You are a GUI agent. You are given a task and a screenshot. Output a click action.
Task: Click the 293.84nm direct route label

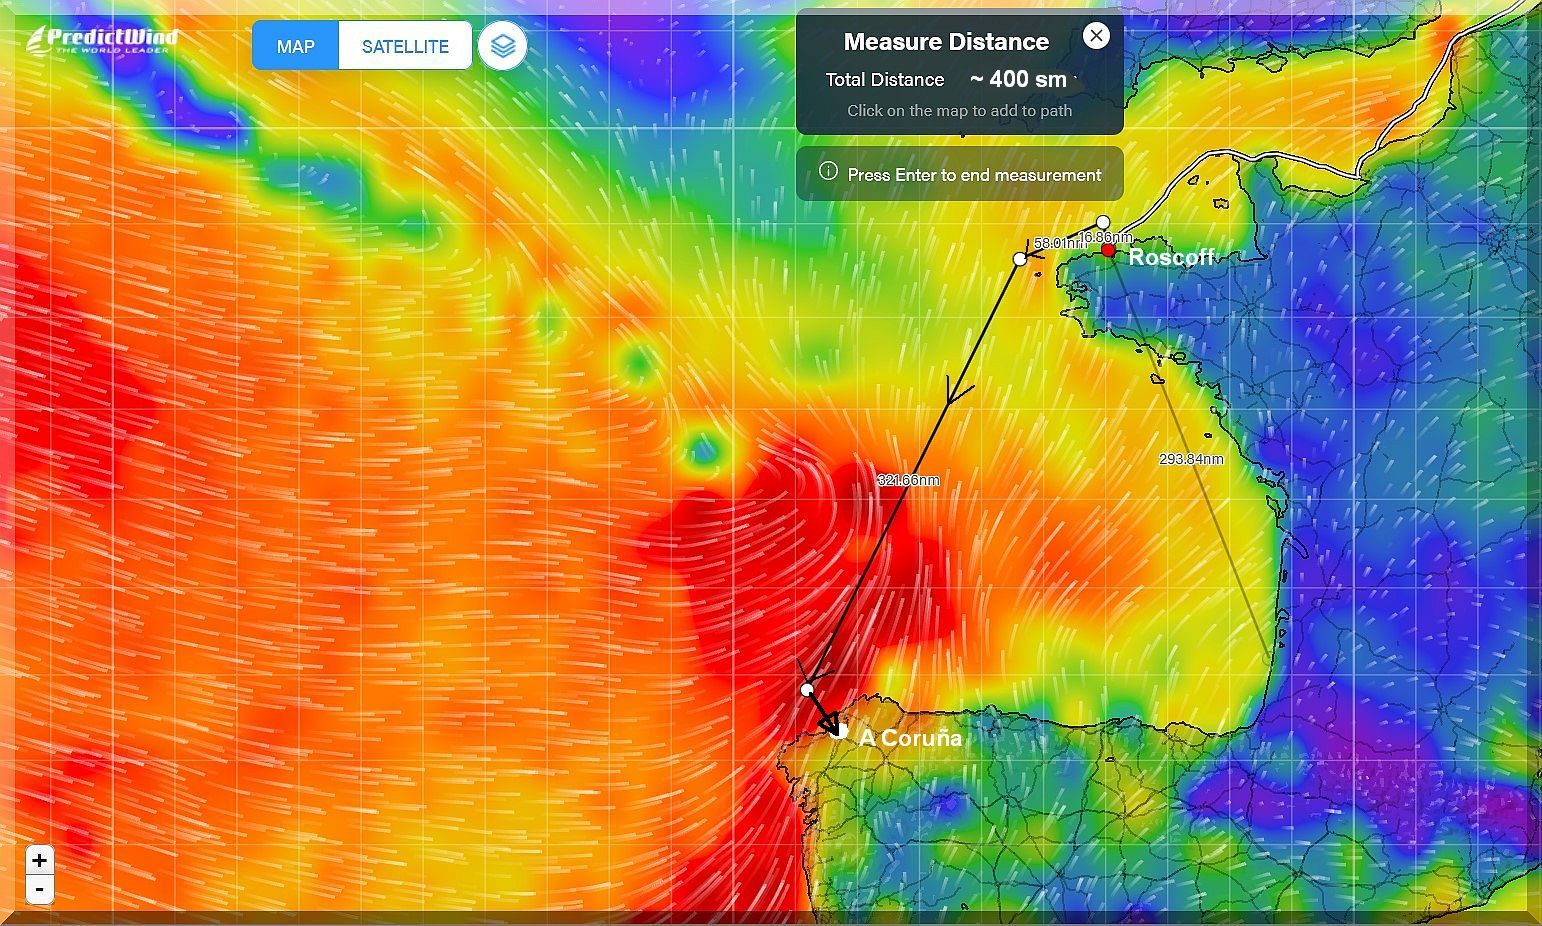click(1191, 459)
